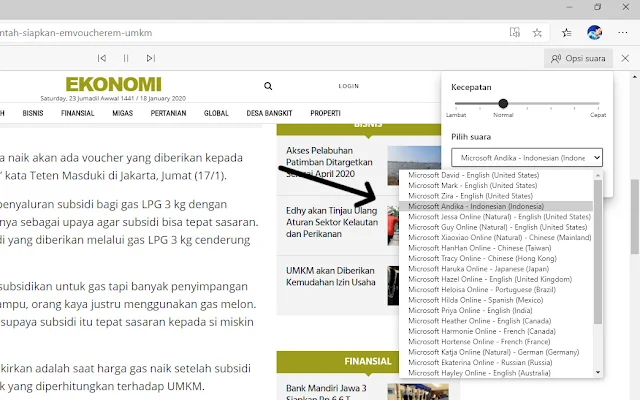Select Microsoft David - English (United States)
640x400 pixels.
pos(496,175)
